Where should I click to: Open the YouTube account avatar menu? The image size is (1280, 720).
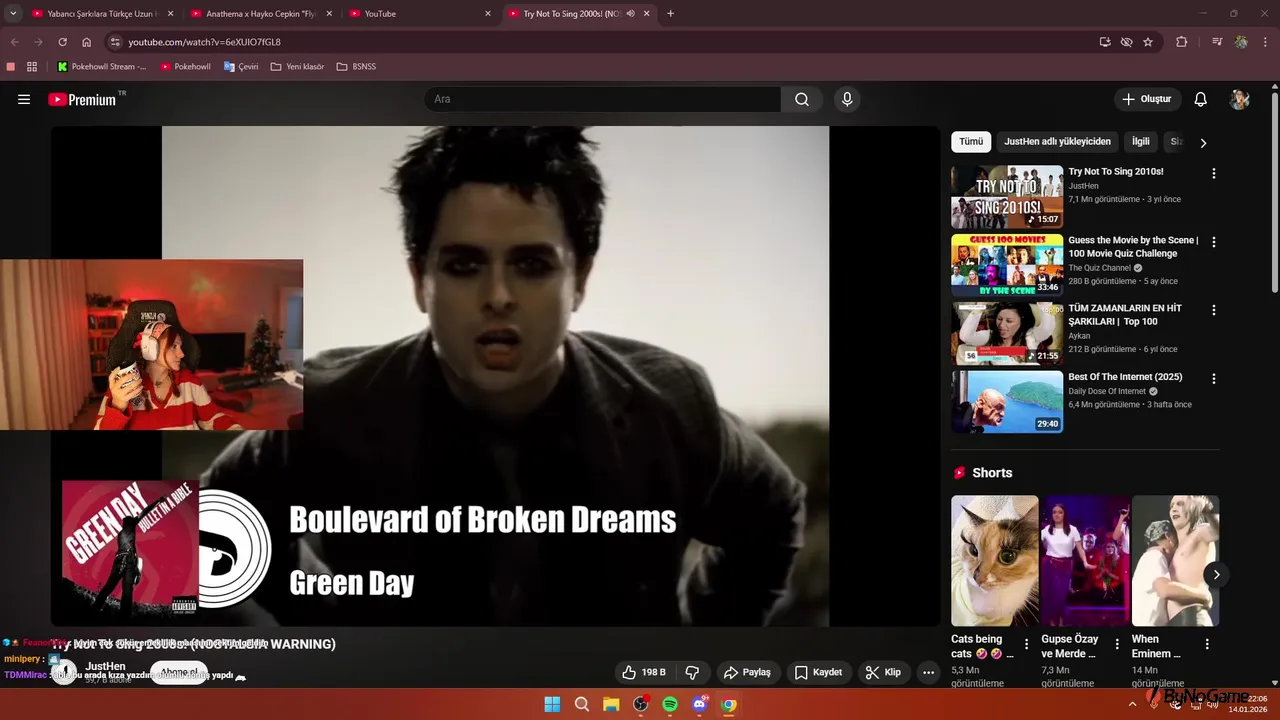[1240, 99]
